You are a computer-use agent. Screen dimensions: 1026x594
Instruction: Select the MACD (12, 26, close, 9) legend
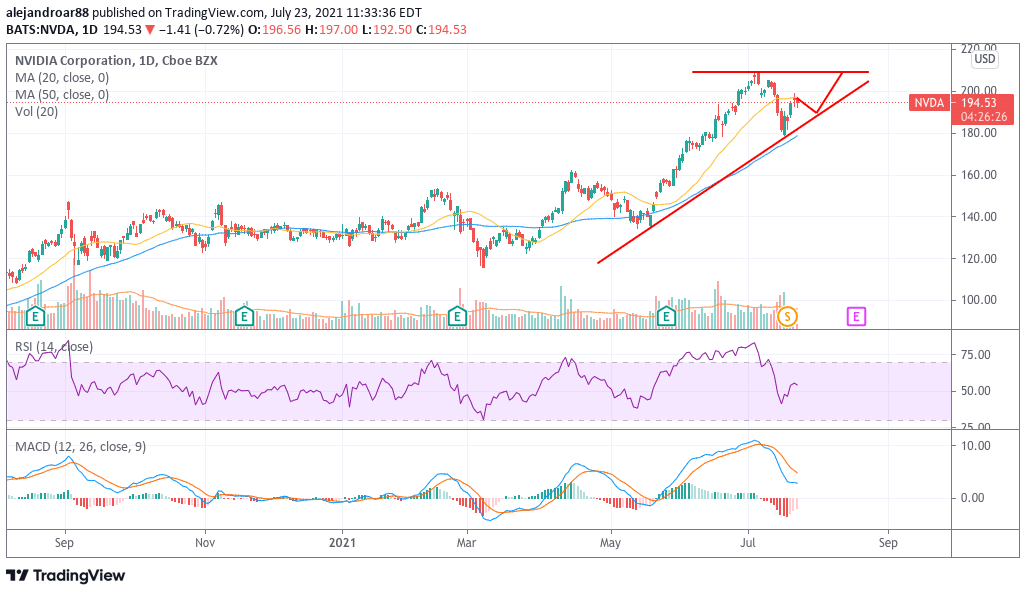[x=80, y=446]
